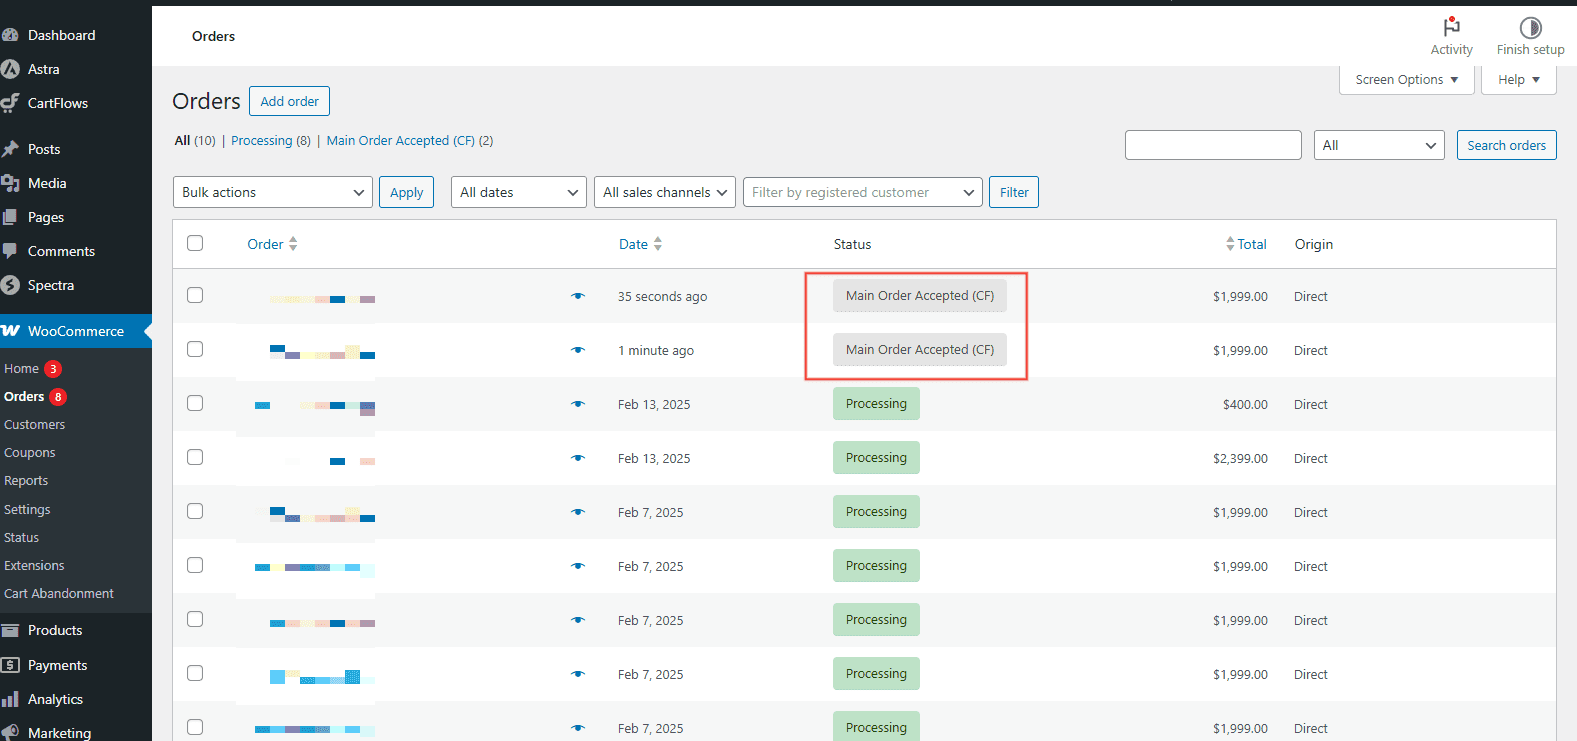1577x741 pixels.
Task: Click the Payments sidebar icon
Action: point(10,665)
